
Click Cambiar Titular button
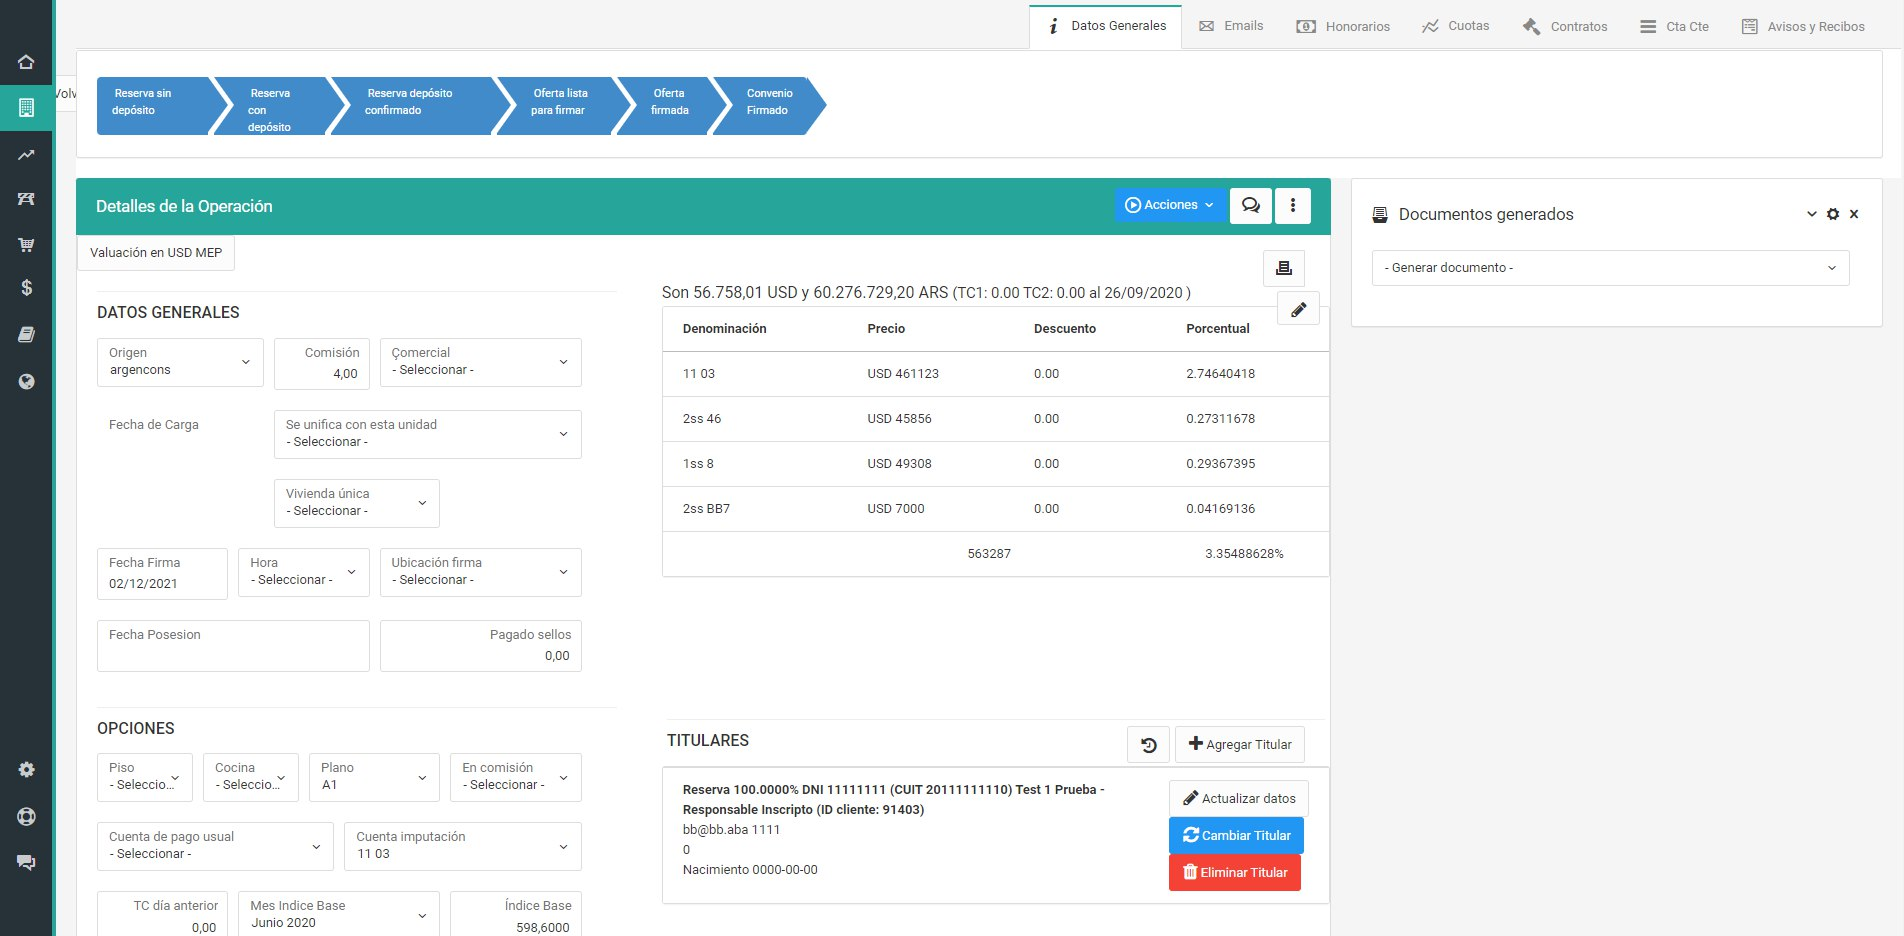pyautogui.click(x=1236, y=836)
